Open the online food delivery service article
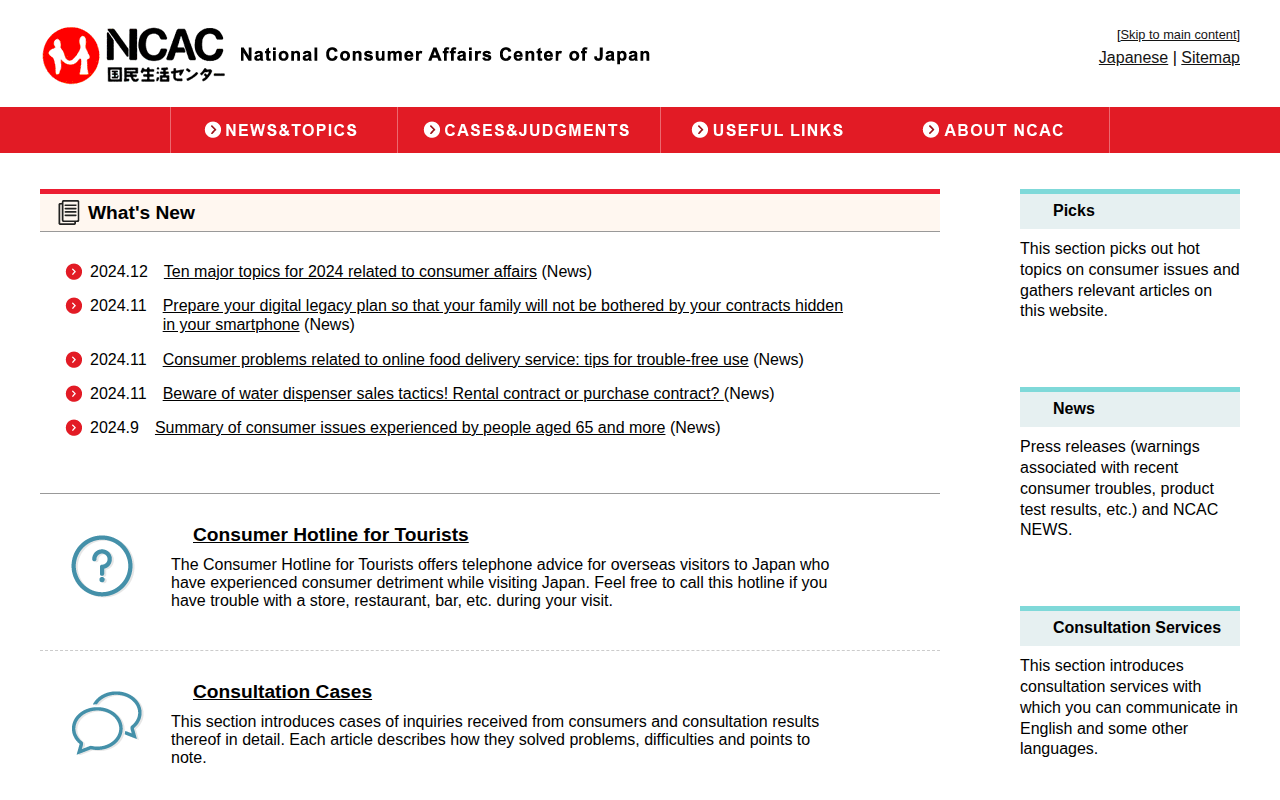 [x=456, y=360]
